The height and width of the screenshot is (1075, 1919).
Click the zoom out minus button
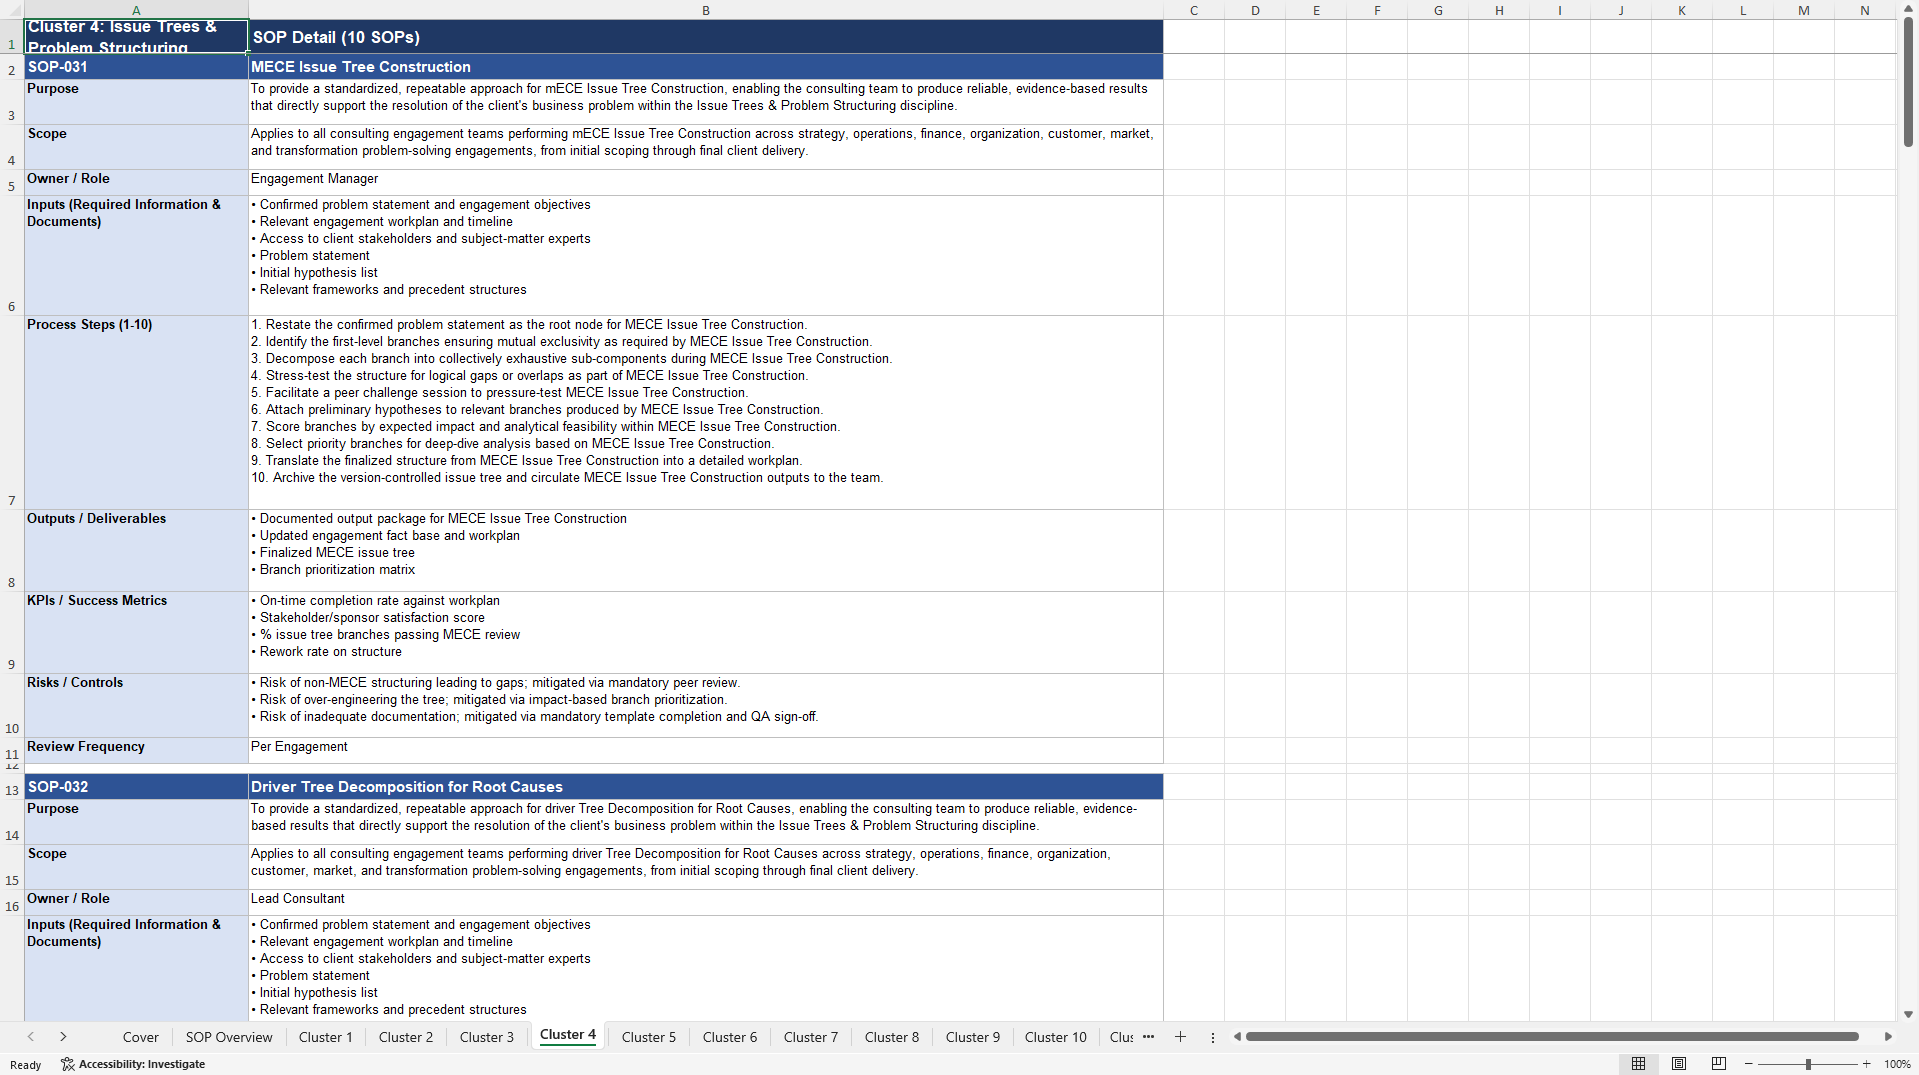coord(1749,1064)
